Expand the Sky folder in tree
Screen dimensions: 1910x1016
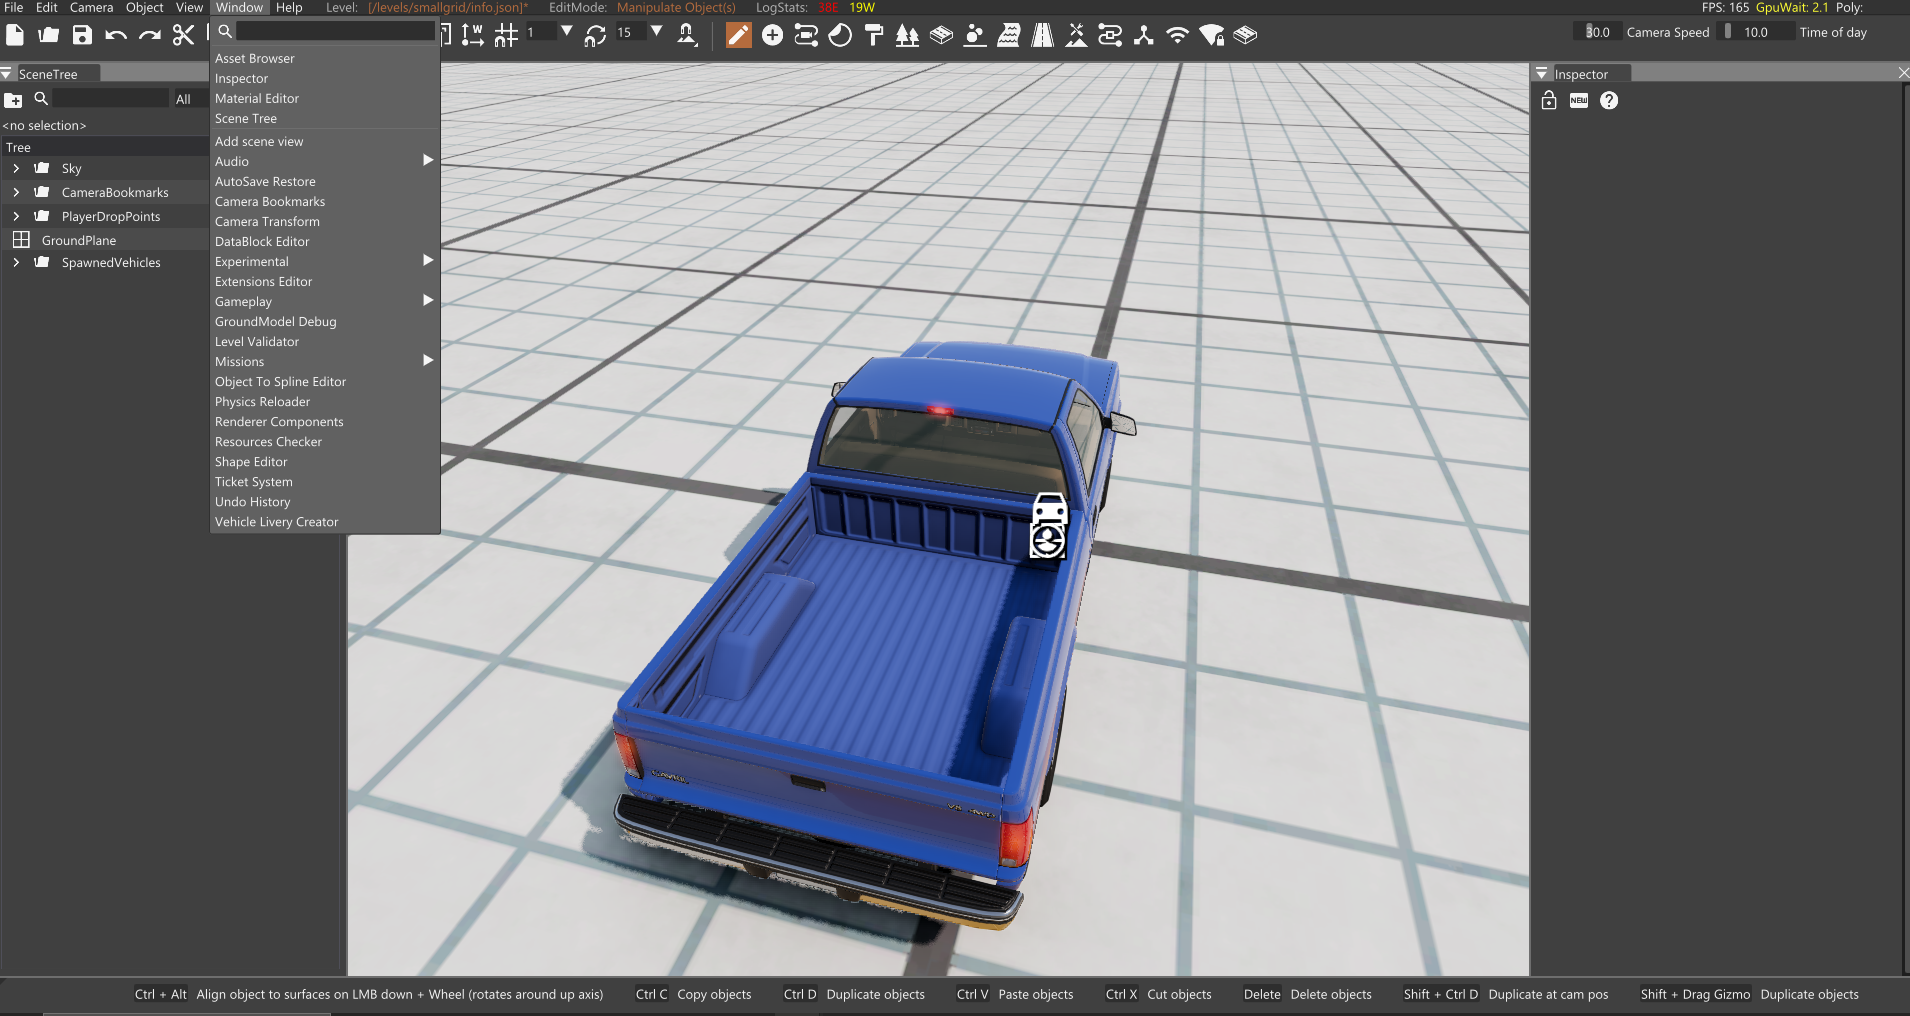click(x=16, y=168)
